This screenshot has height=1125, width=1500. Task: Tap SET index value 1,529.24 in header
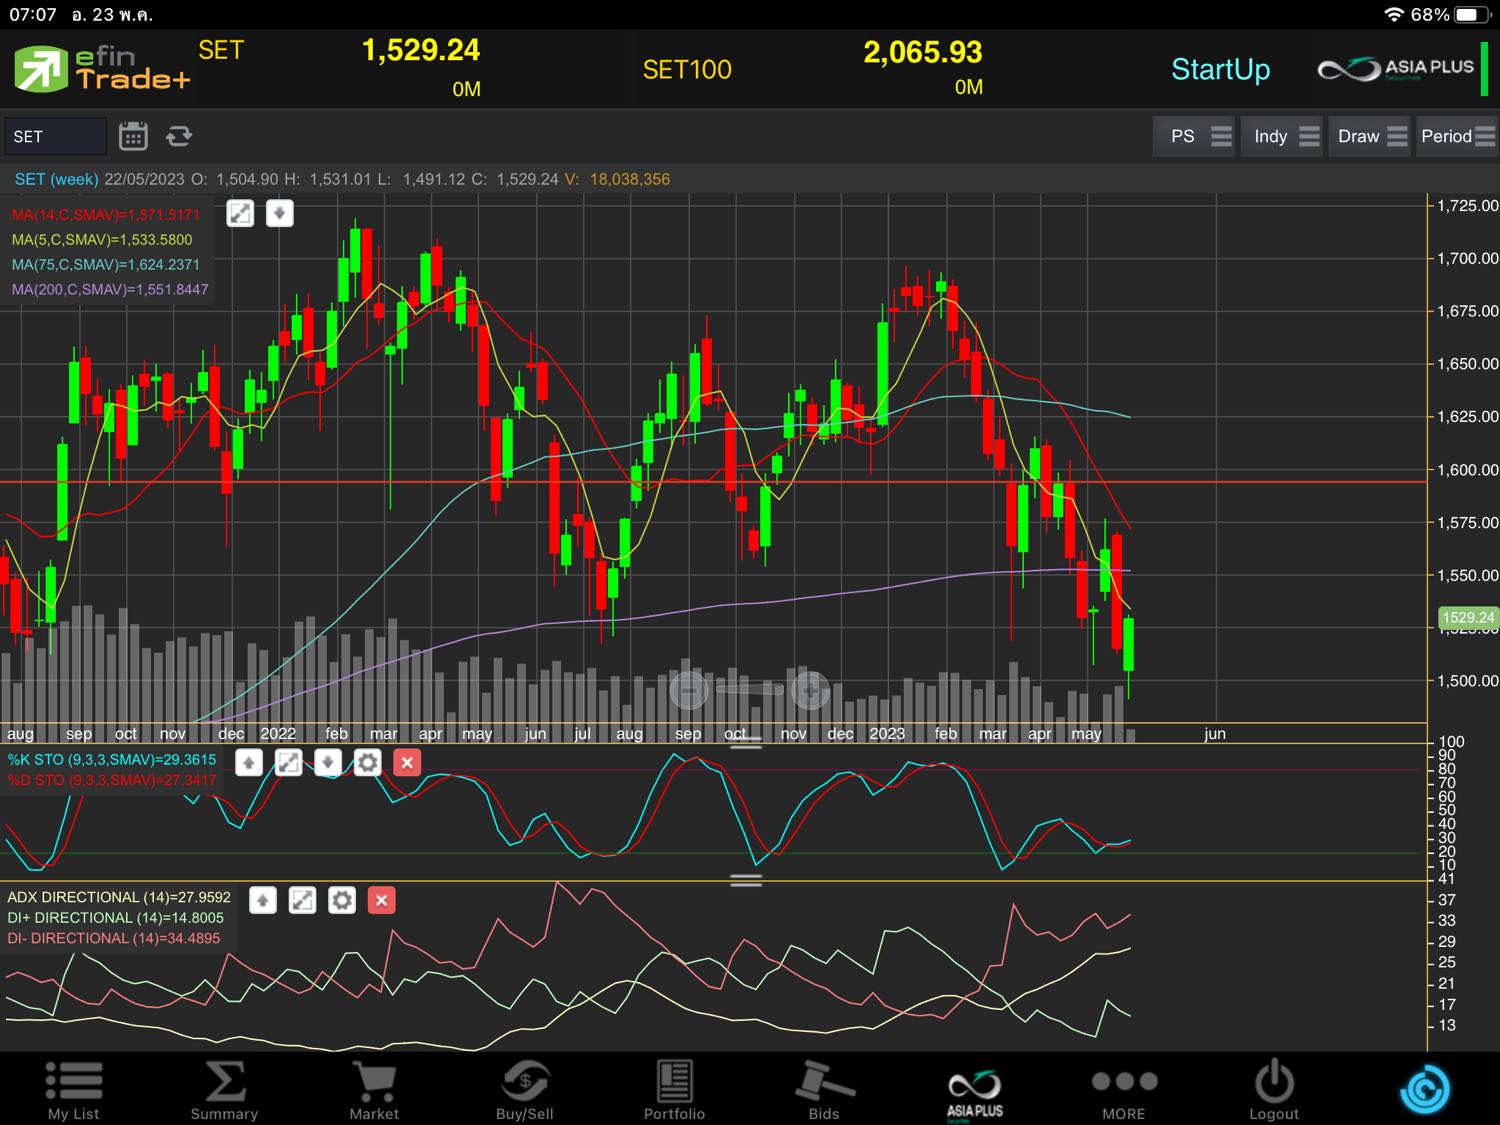(x=421, y=50)
